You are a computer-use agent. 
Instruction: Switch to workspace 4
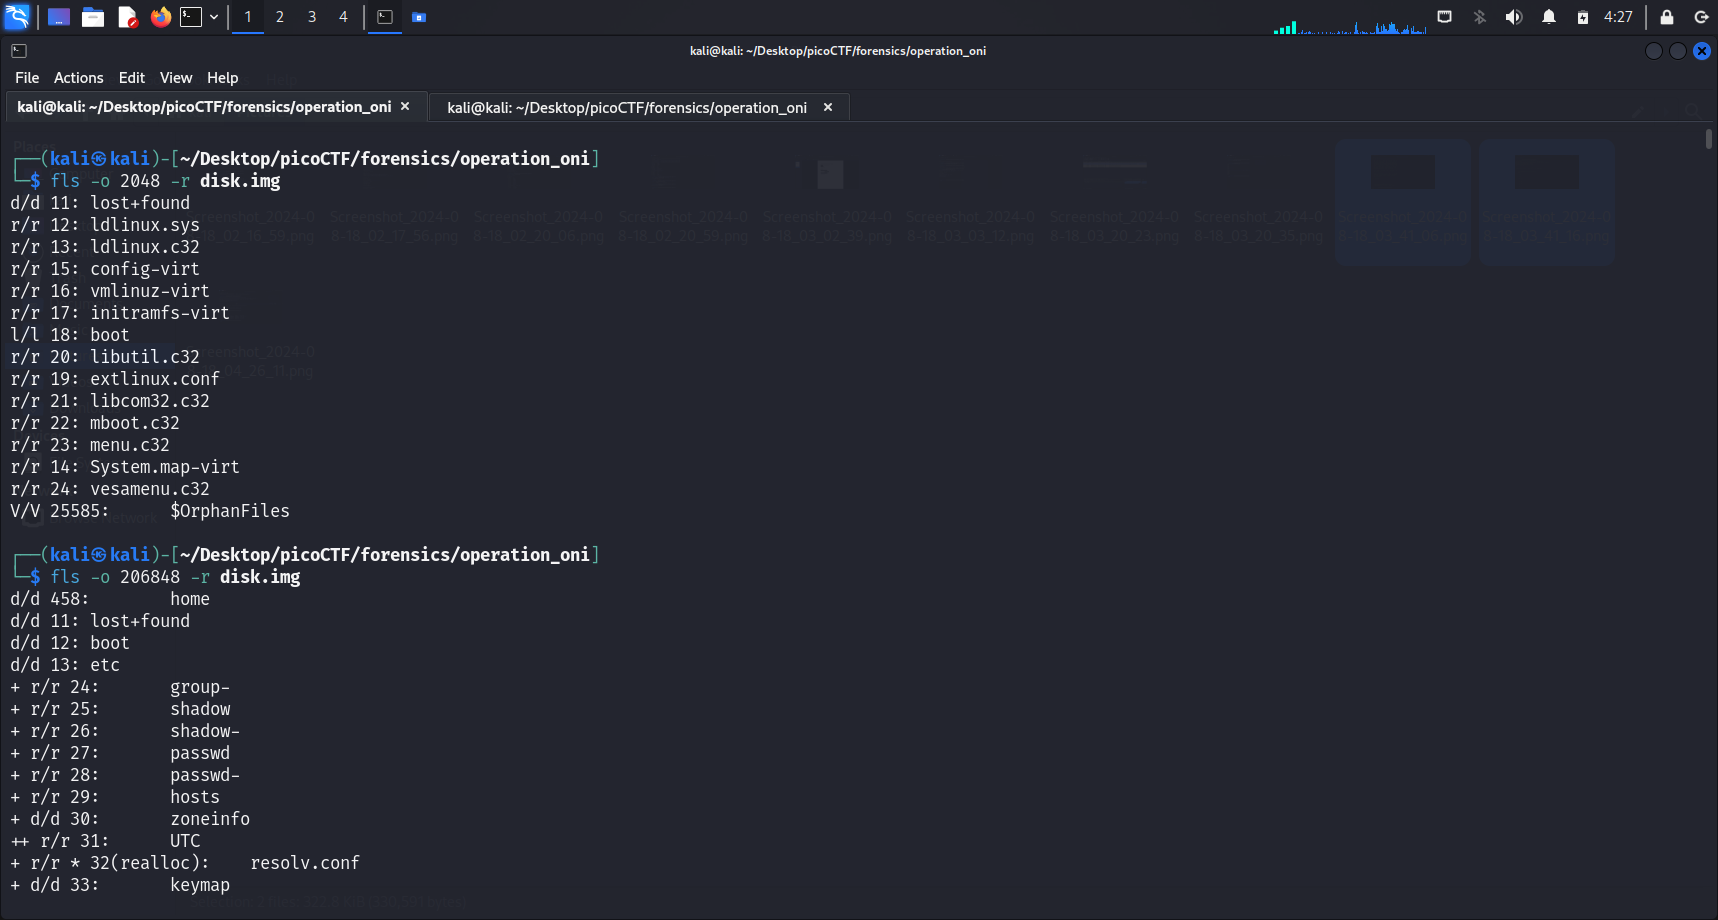(343, 17)
